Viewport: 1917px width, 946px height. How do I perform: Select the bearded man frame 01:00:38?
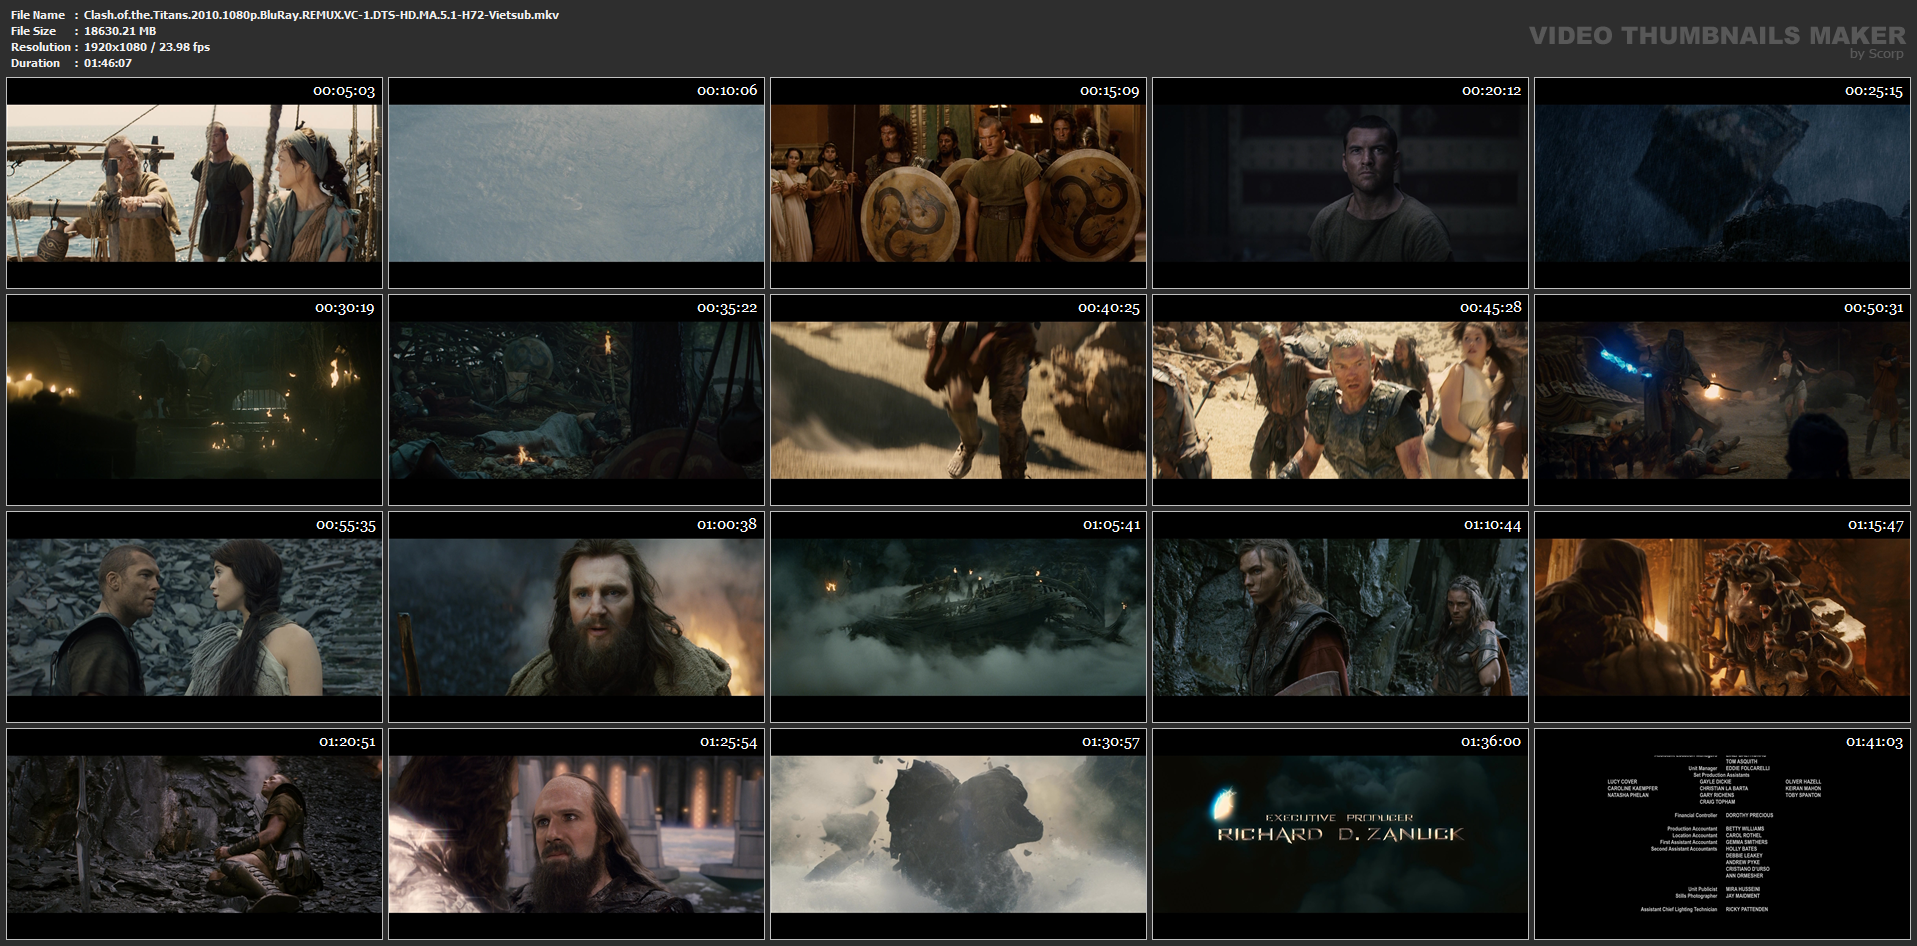(x=576, y=617)
